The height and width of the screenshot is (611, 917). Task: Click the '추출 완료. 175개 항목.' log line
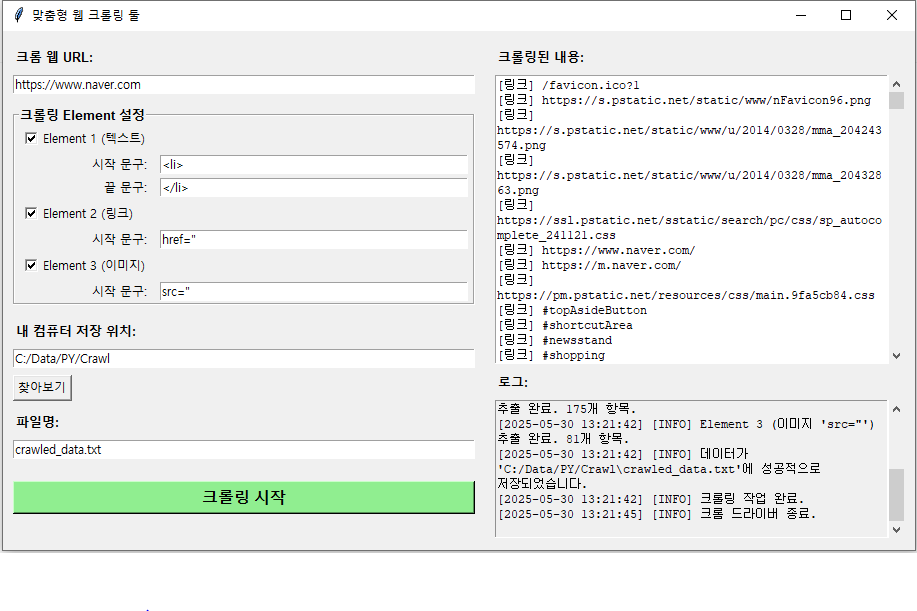[566, 409]
